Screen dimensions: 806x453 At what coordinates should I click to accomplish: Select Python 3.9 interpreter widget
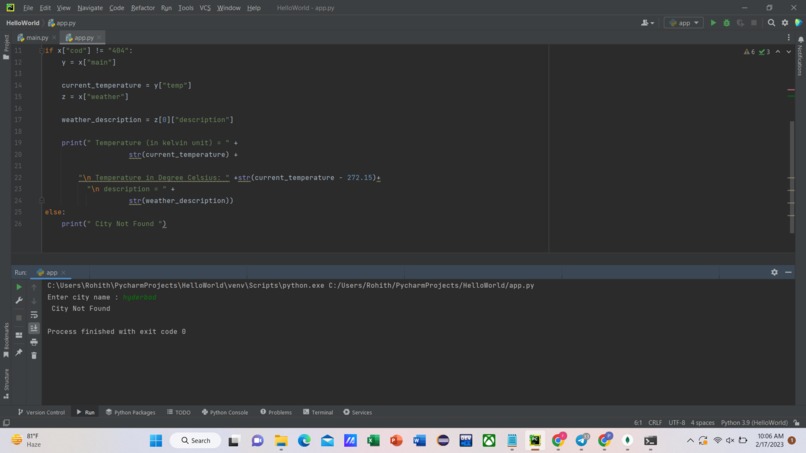point(754,423)
